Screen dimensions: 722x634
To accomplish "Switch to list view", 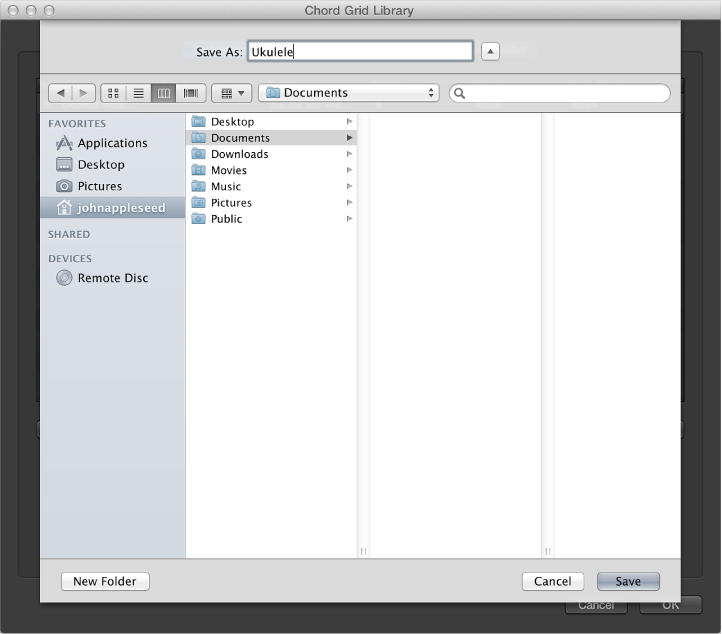I will 139,93.
